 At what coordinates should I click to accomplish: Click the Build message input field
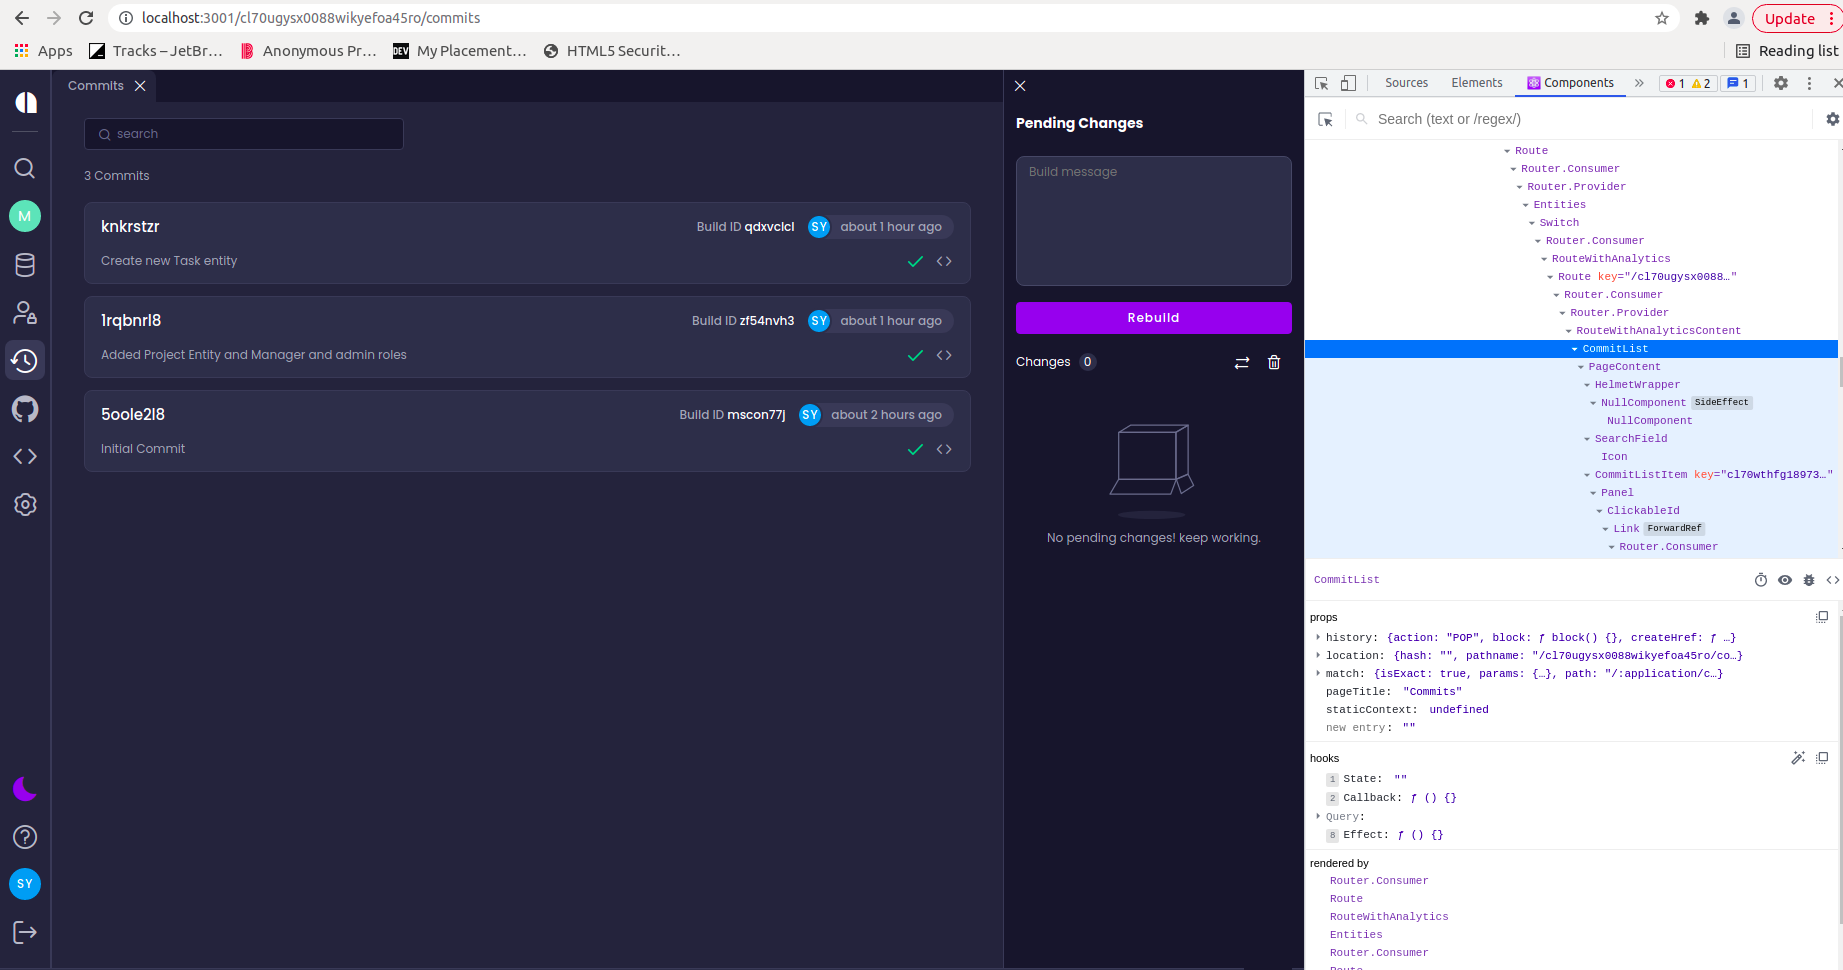(1152, 220)
